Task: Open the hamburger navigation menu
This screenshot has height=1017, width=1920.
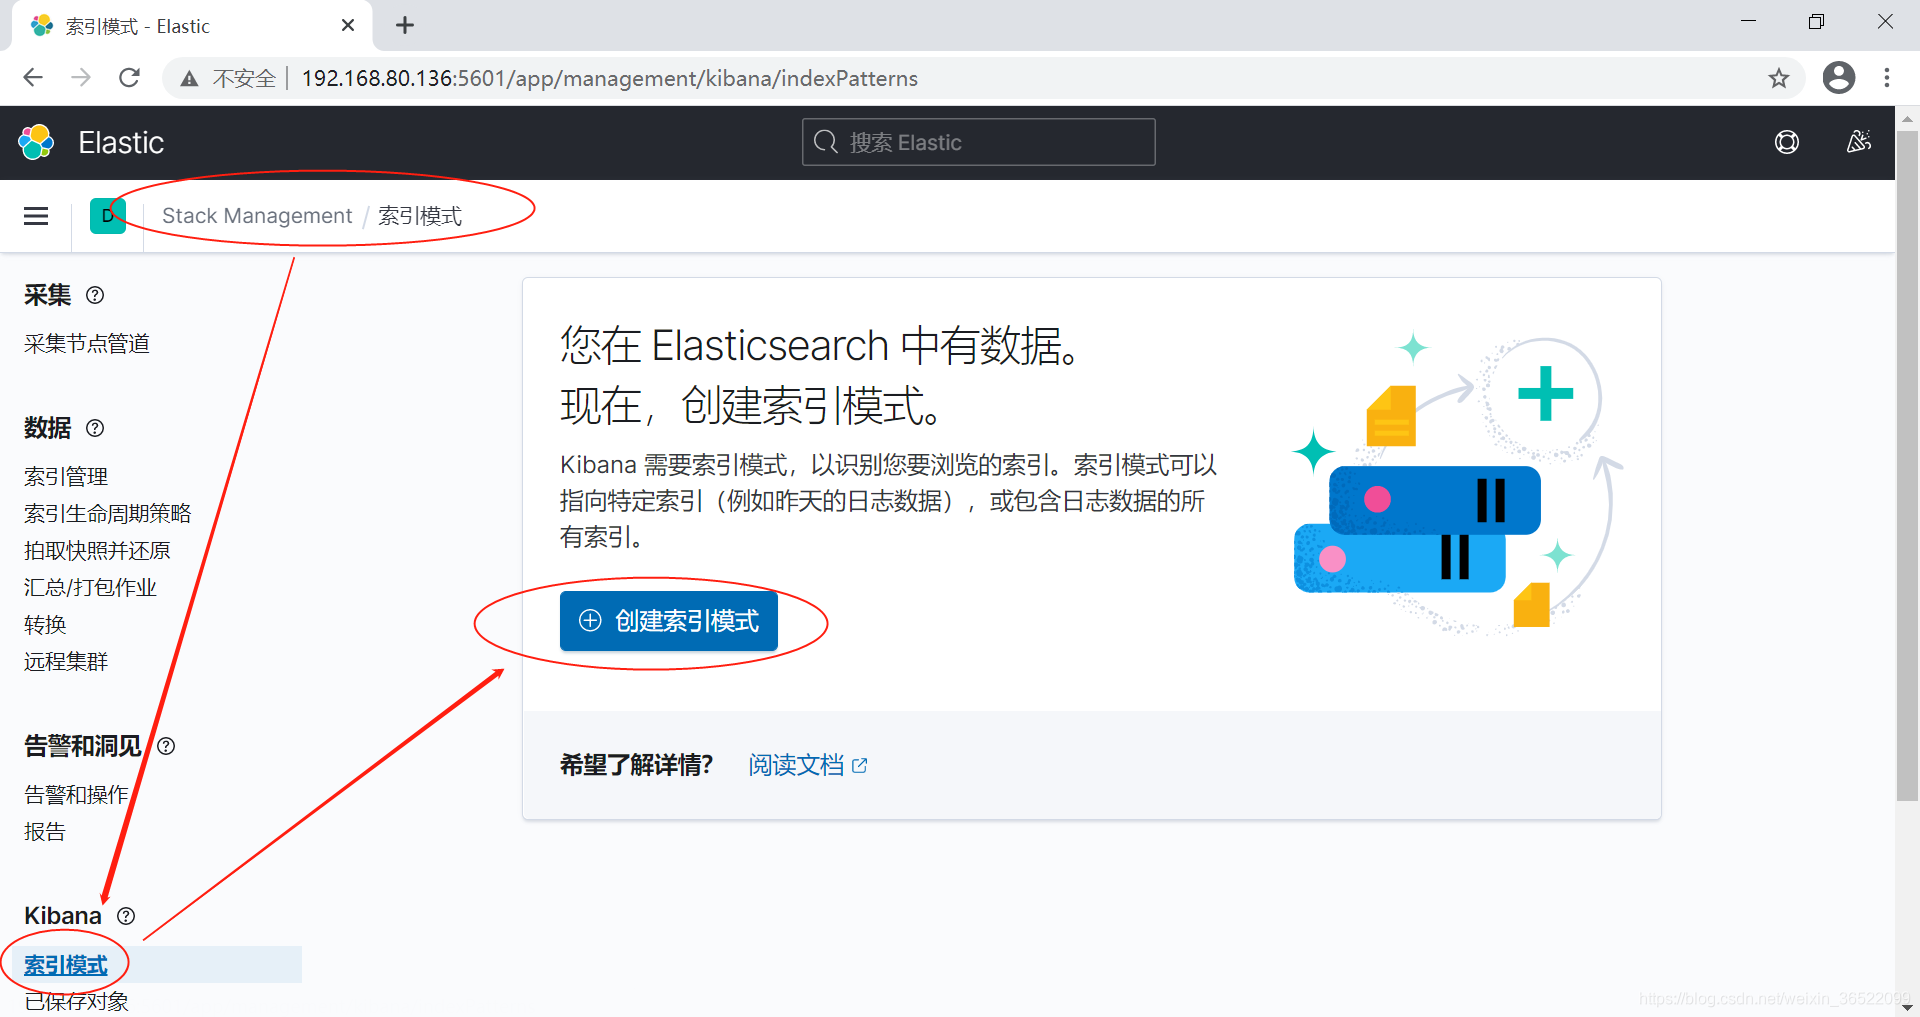Action: (x=36, y=216)
